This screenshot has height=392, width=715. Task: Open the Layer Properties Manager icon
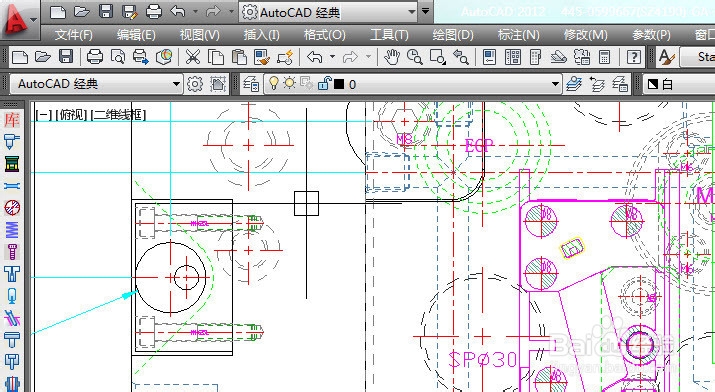click(251, 84)
